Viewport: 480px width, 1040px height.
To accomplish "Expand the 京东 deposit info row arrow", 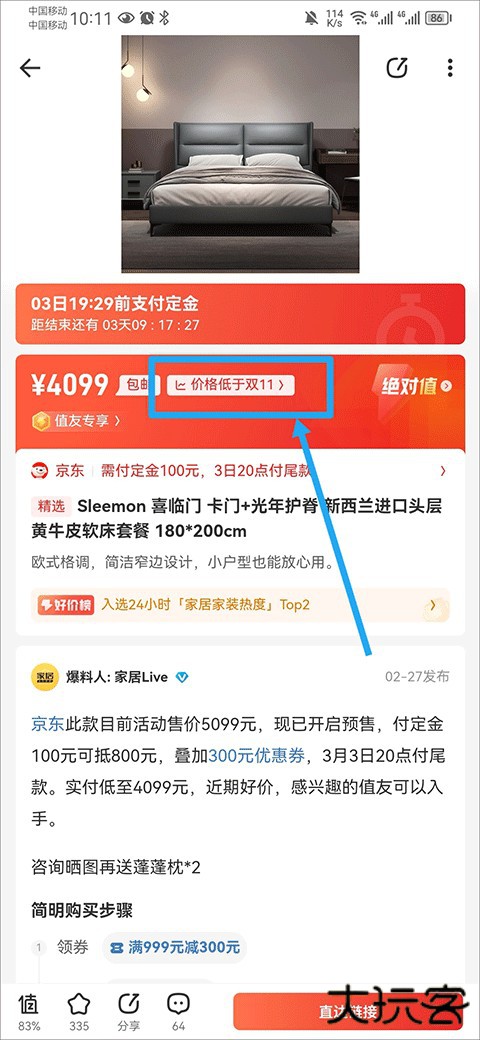I will [x=443, y=471].
